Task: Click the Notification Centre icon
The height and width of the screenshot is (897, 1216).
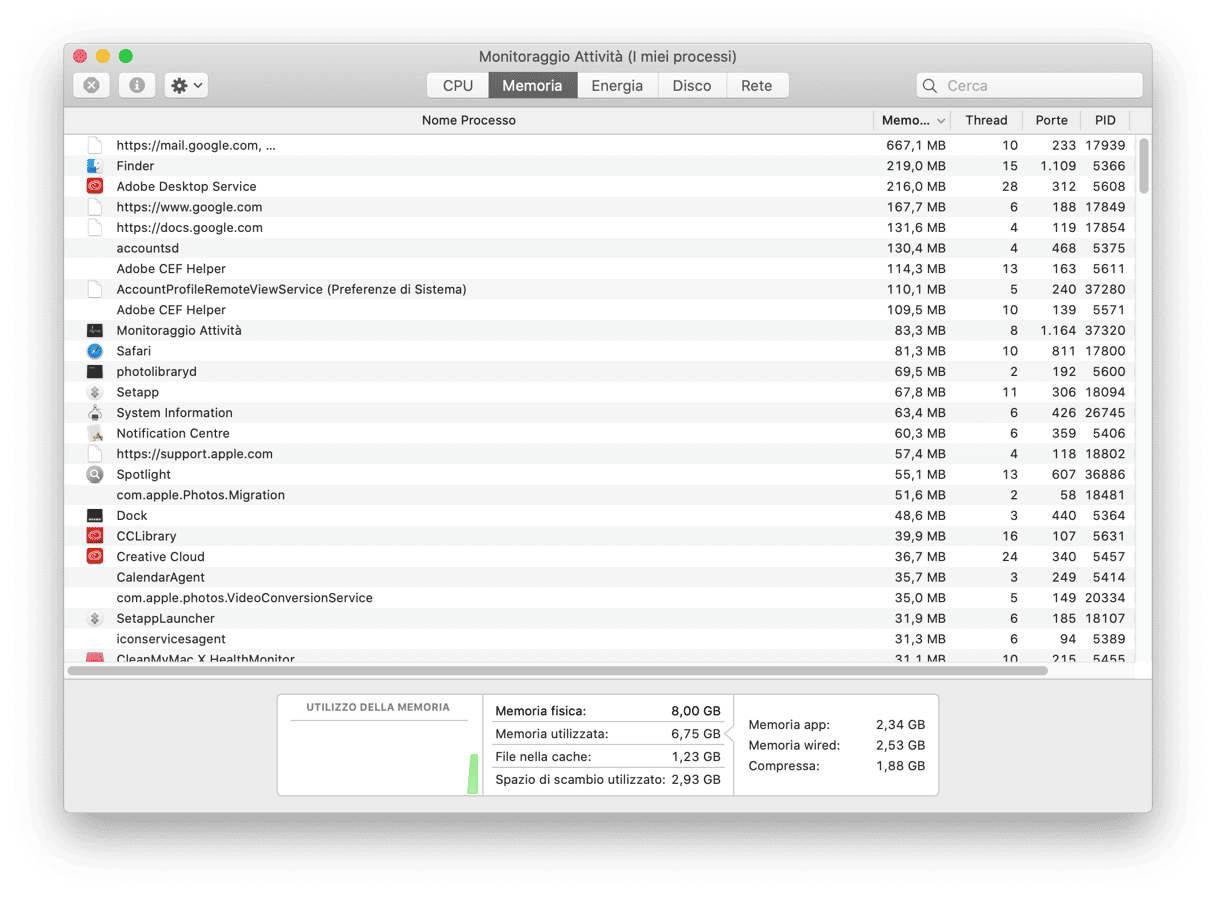Action: 95,433
